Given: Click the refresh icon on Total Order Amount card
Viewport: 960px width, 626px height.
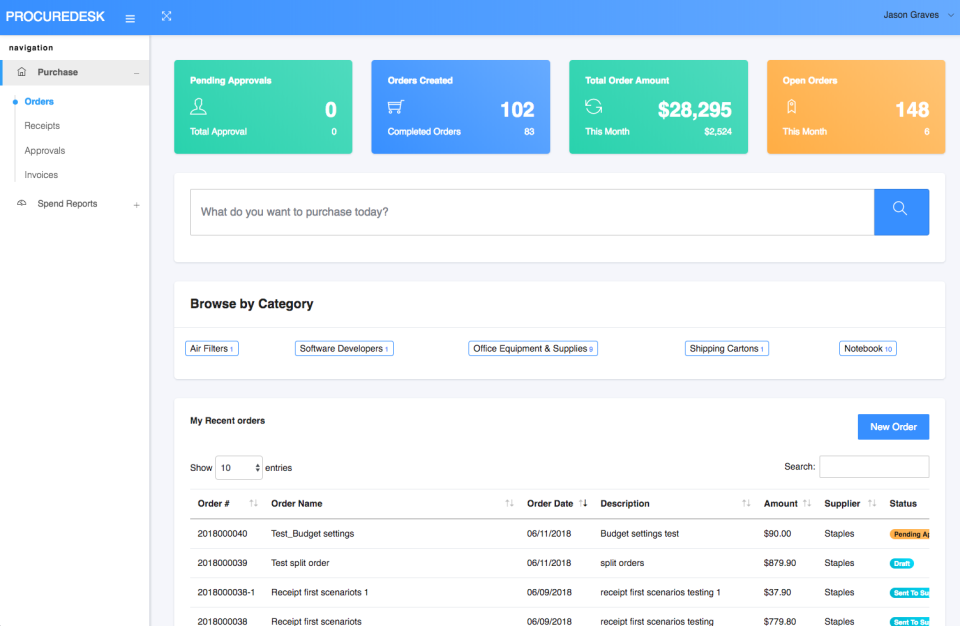Looking at the screenshot, I should [591, 108].
